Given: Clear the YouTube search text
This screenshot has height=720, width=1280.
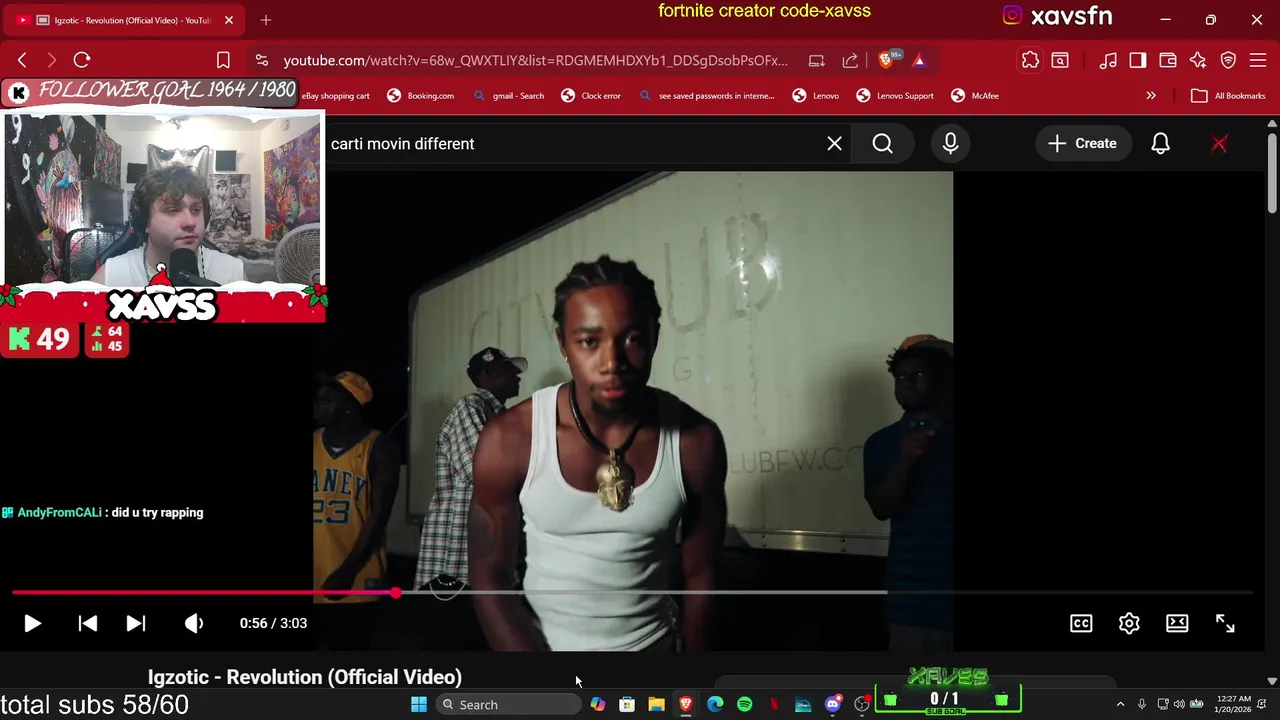Looking at the screenshot, I should (x=834, y=144).
